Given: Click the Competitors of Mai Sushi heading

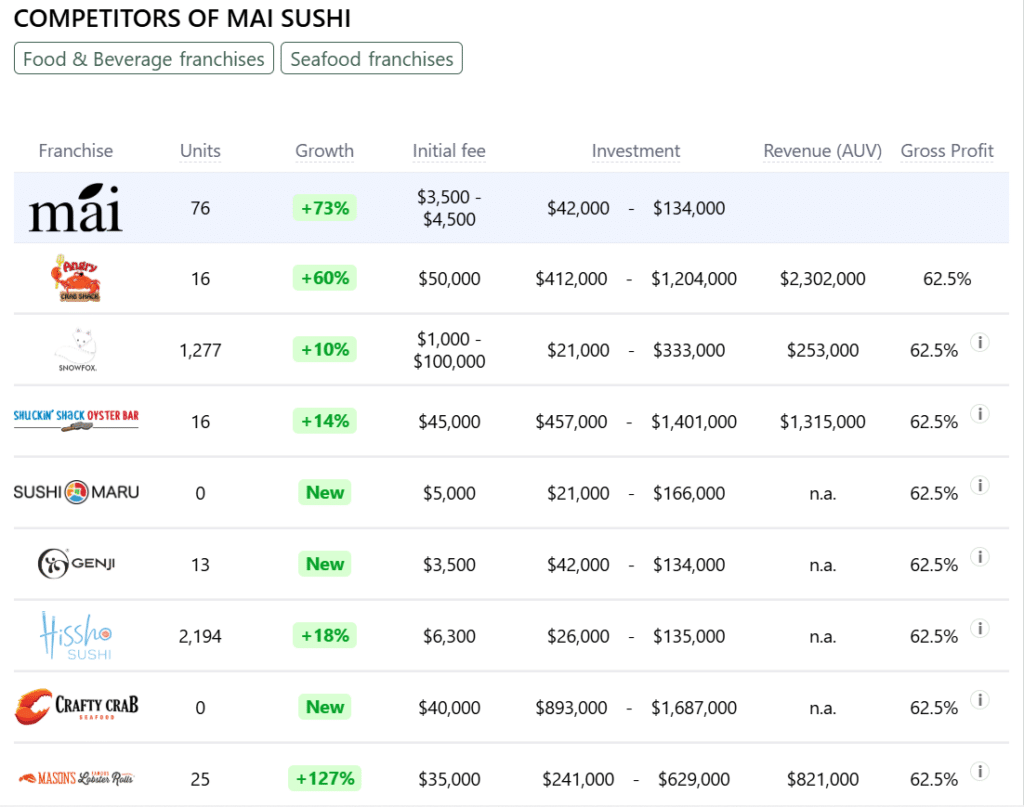Looking at the screenshot, I should [182, 18].
